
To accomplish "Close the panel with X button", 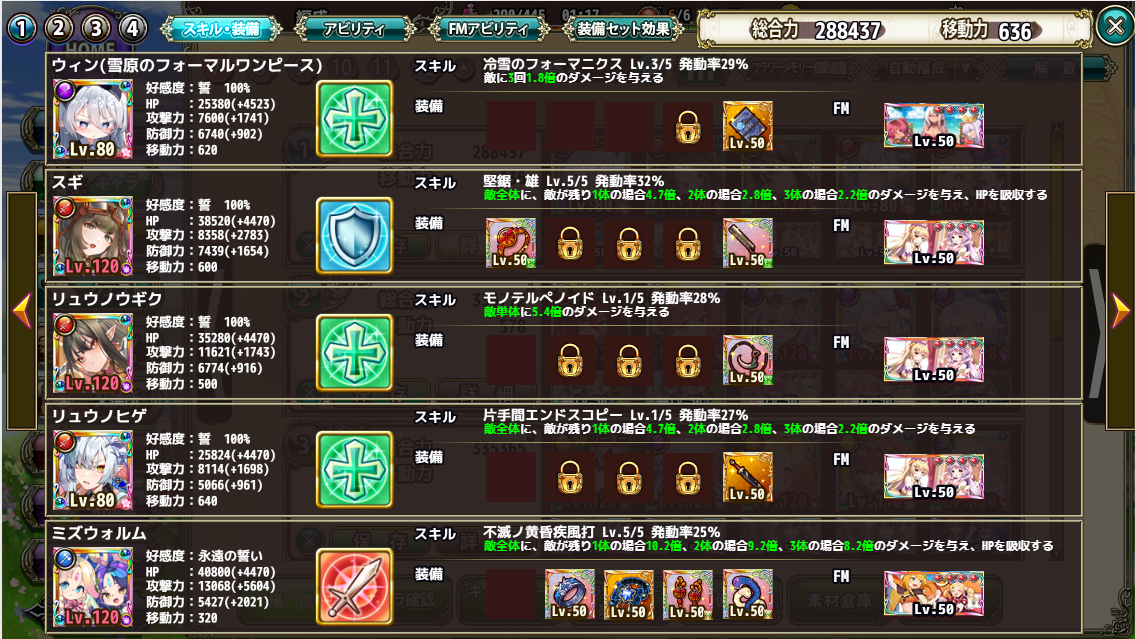I will (x=1115, y=27).
